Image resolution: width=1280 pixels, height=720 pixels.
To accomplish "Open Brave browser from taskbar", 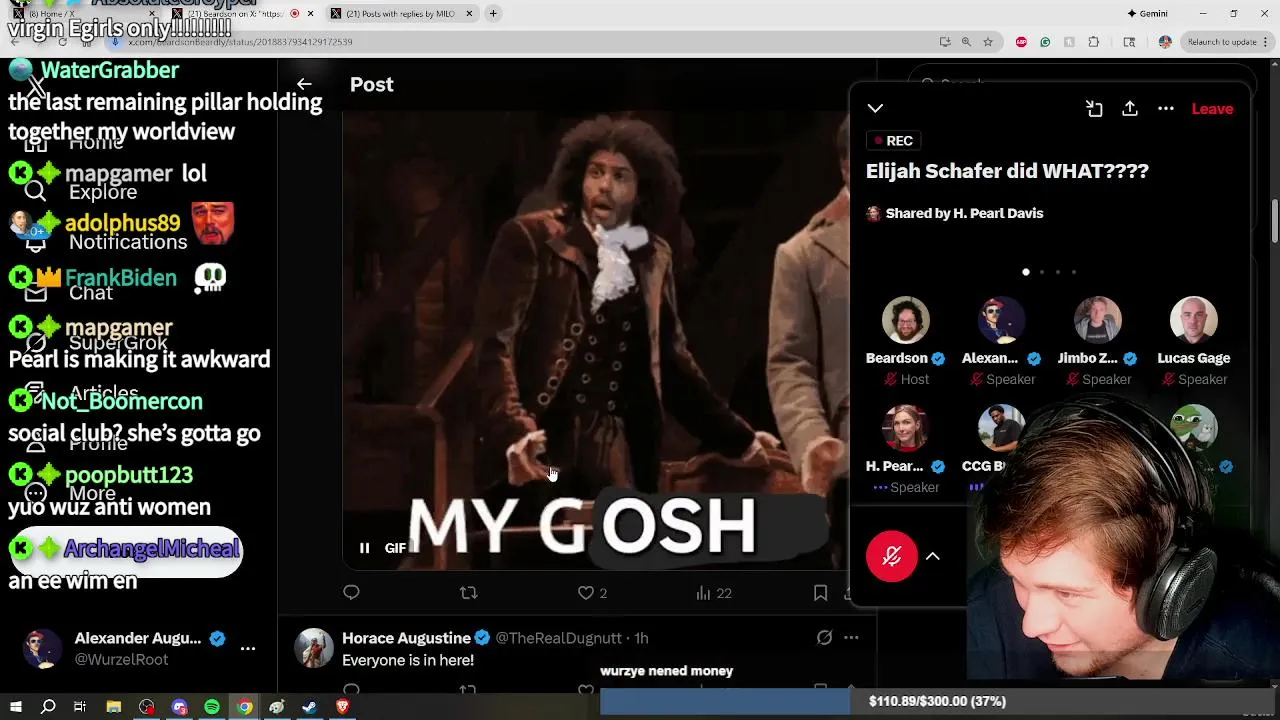I will tap(342, 707).
